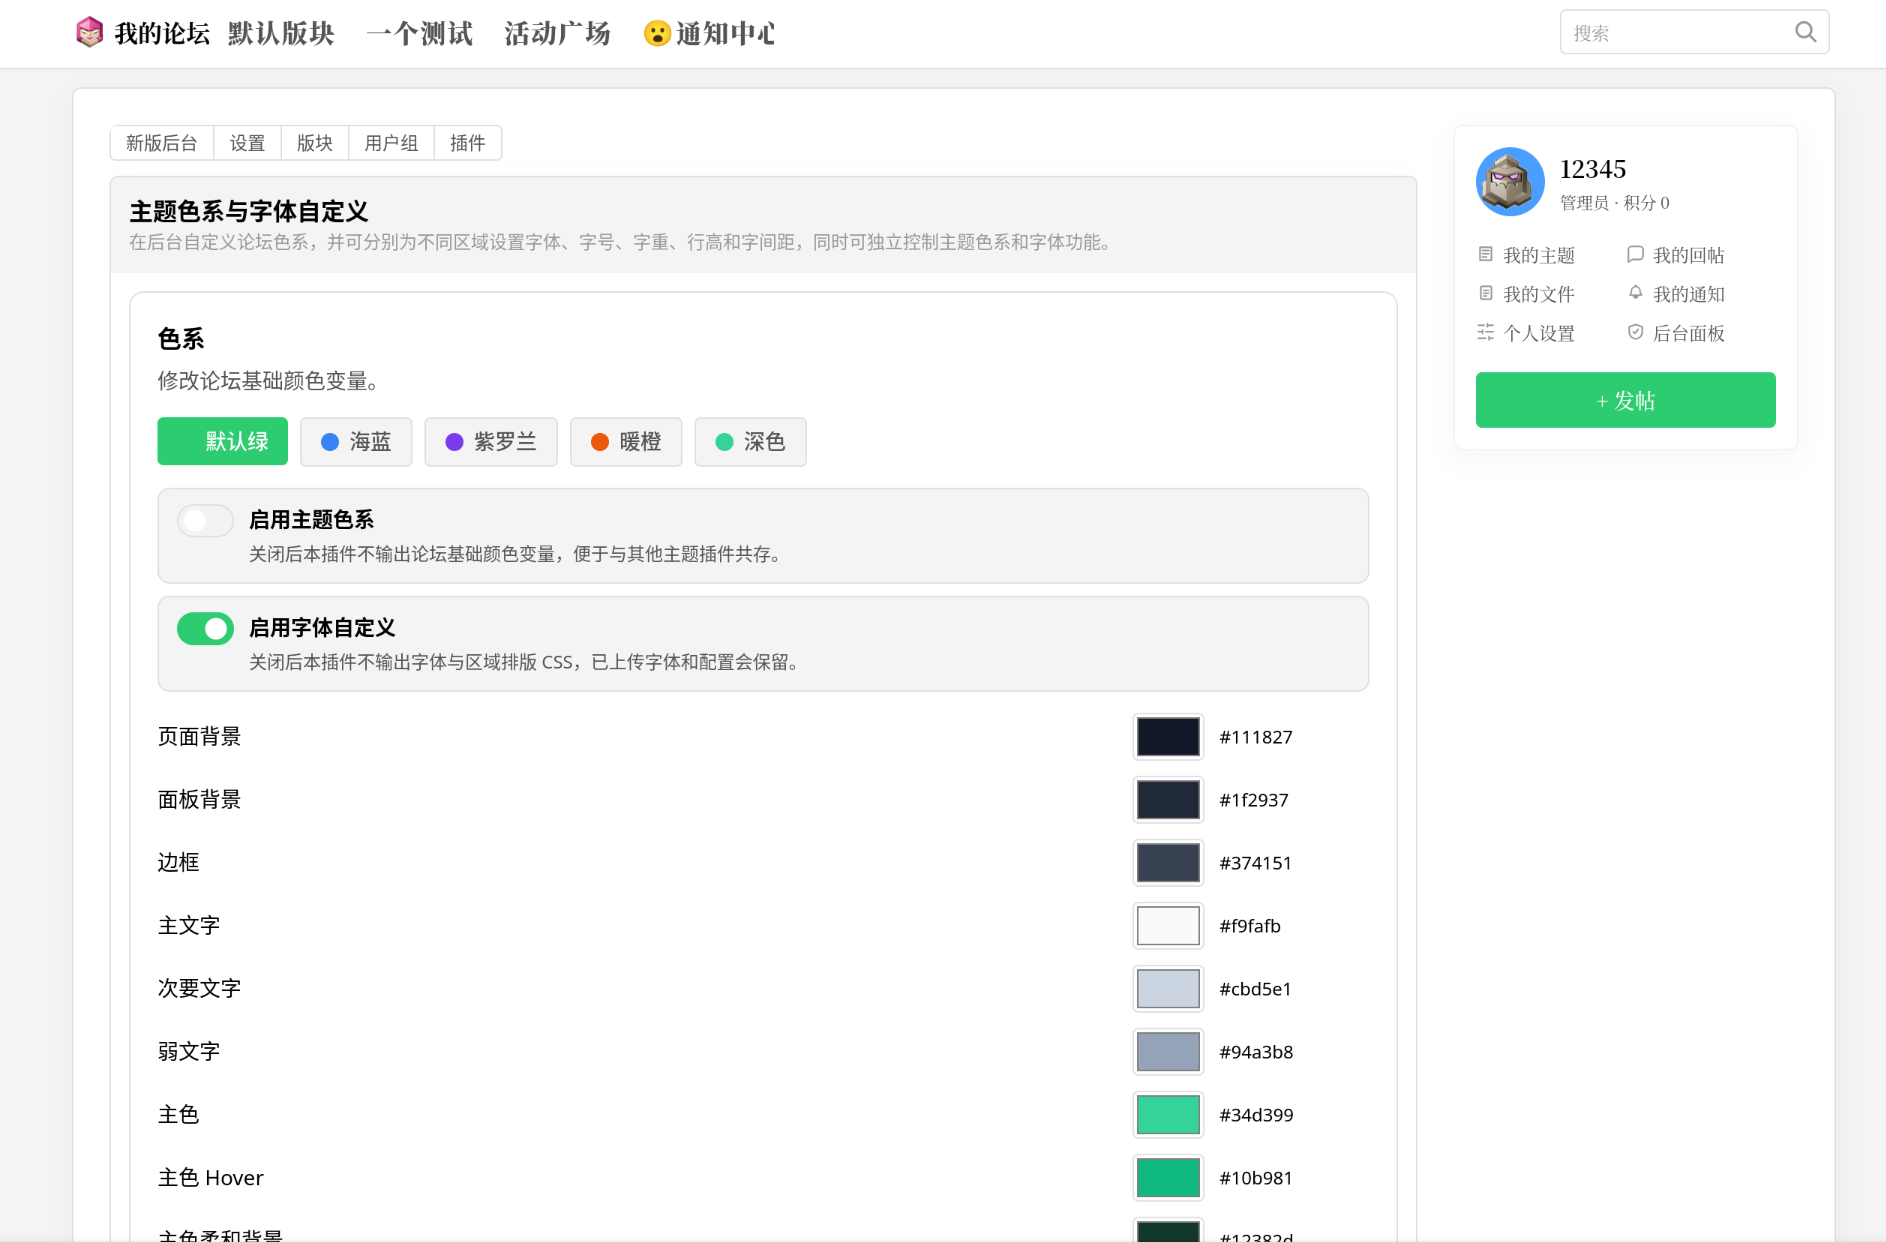The width and height of the screenshot is (1886, 1242).
Task: Open the 用户组 tab
Action: 391,143
